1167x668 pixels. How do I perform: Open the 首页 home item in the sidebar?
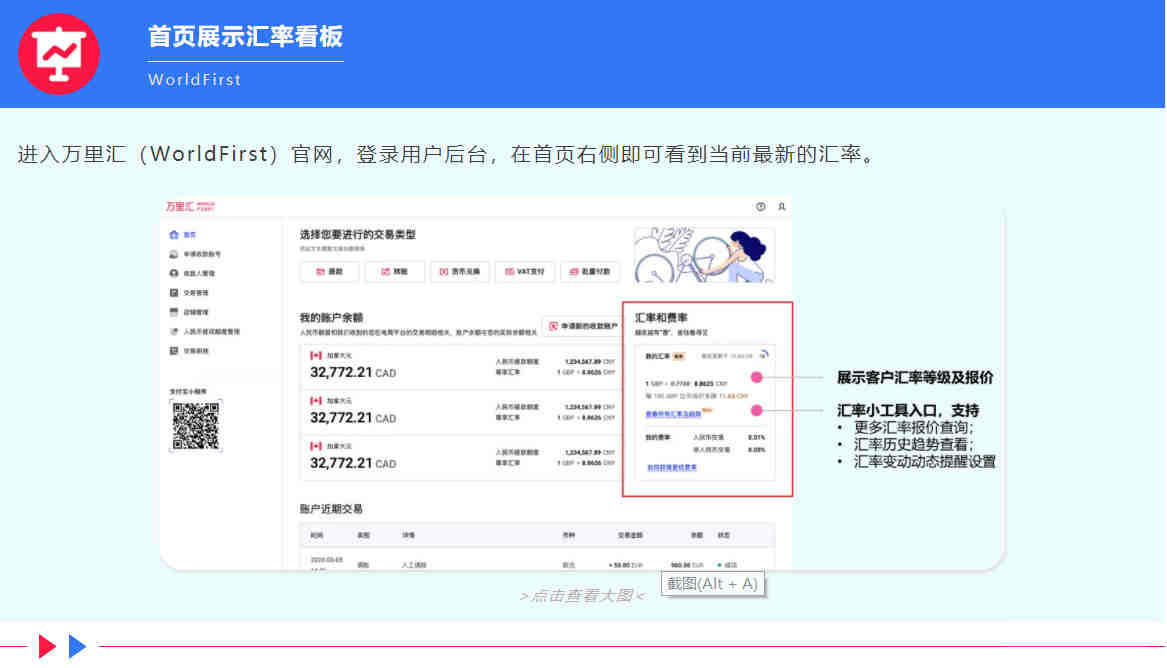(x=183, y=235)
